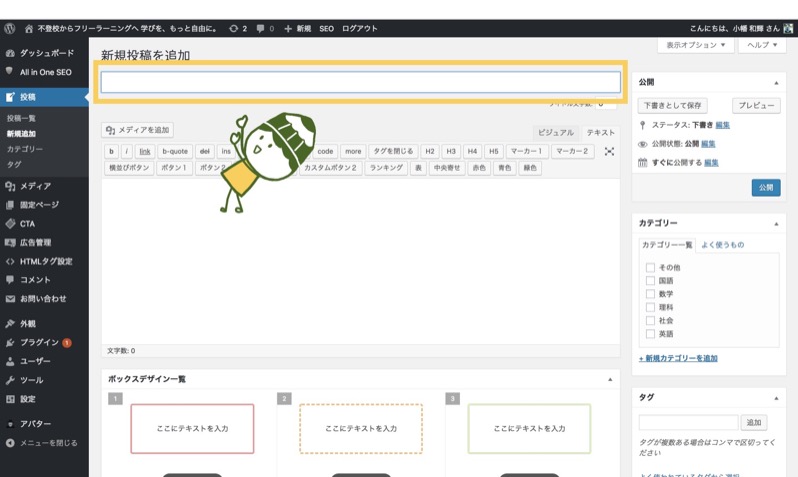This screenshot has width=798, height=477.
Task: Select dashed orange box design 2
Action: [x=361, y=429]
